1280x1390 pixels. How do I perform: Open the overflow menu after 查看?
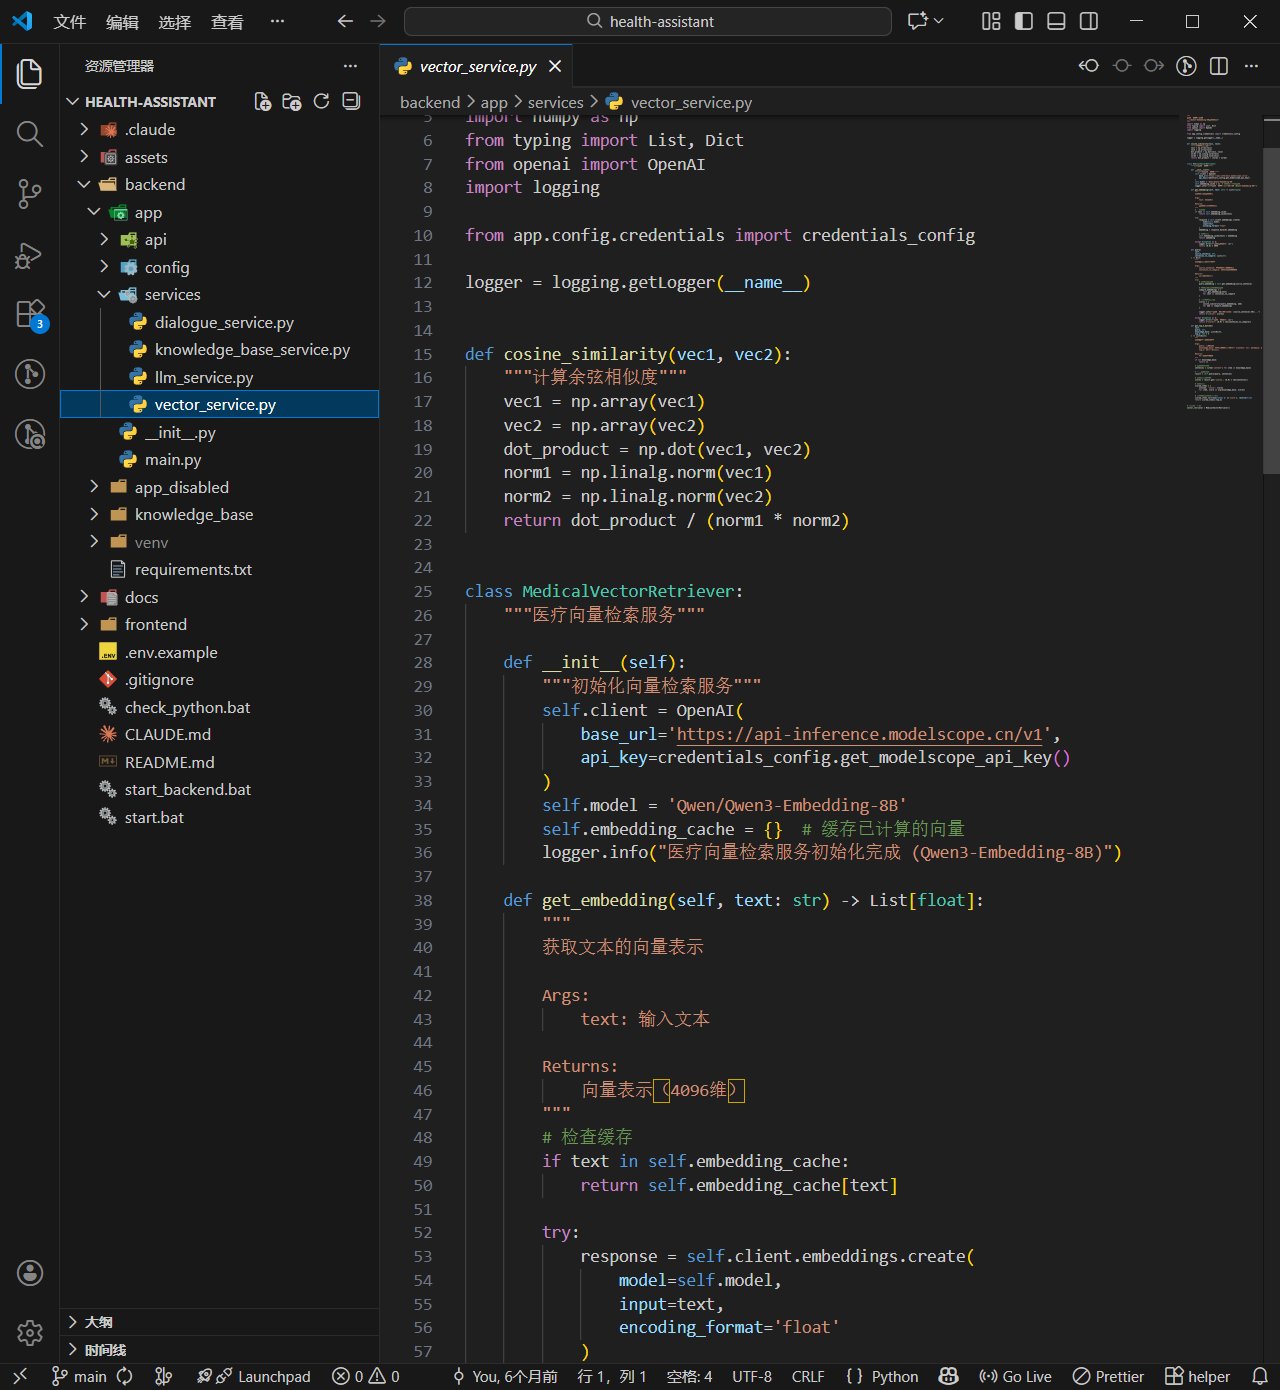277,21
